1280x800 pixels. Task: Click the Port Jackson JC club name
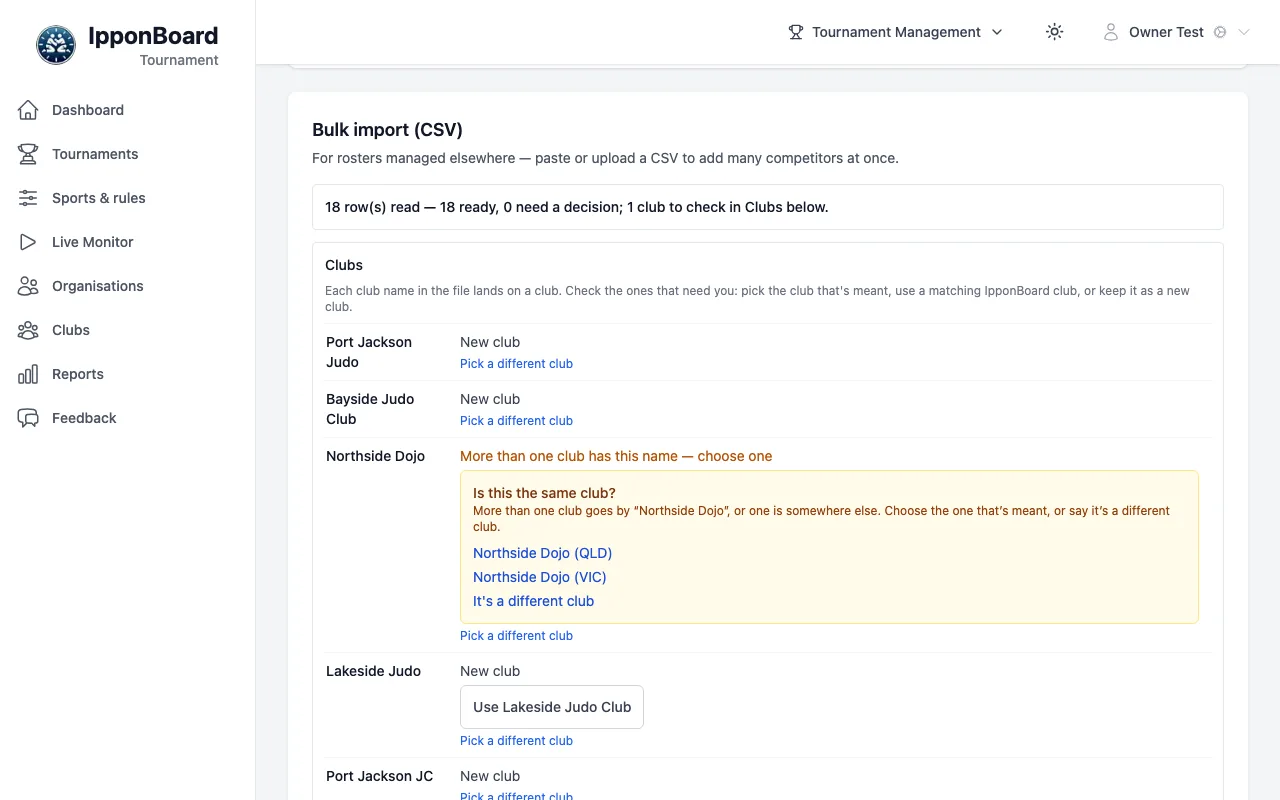click(x=379, y=776)
